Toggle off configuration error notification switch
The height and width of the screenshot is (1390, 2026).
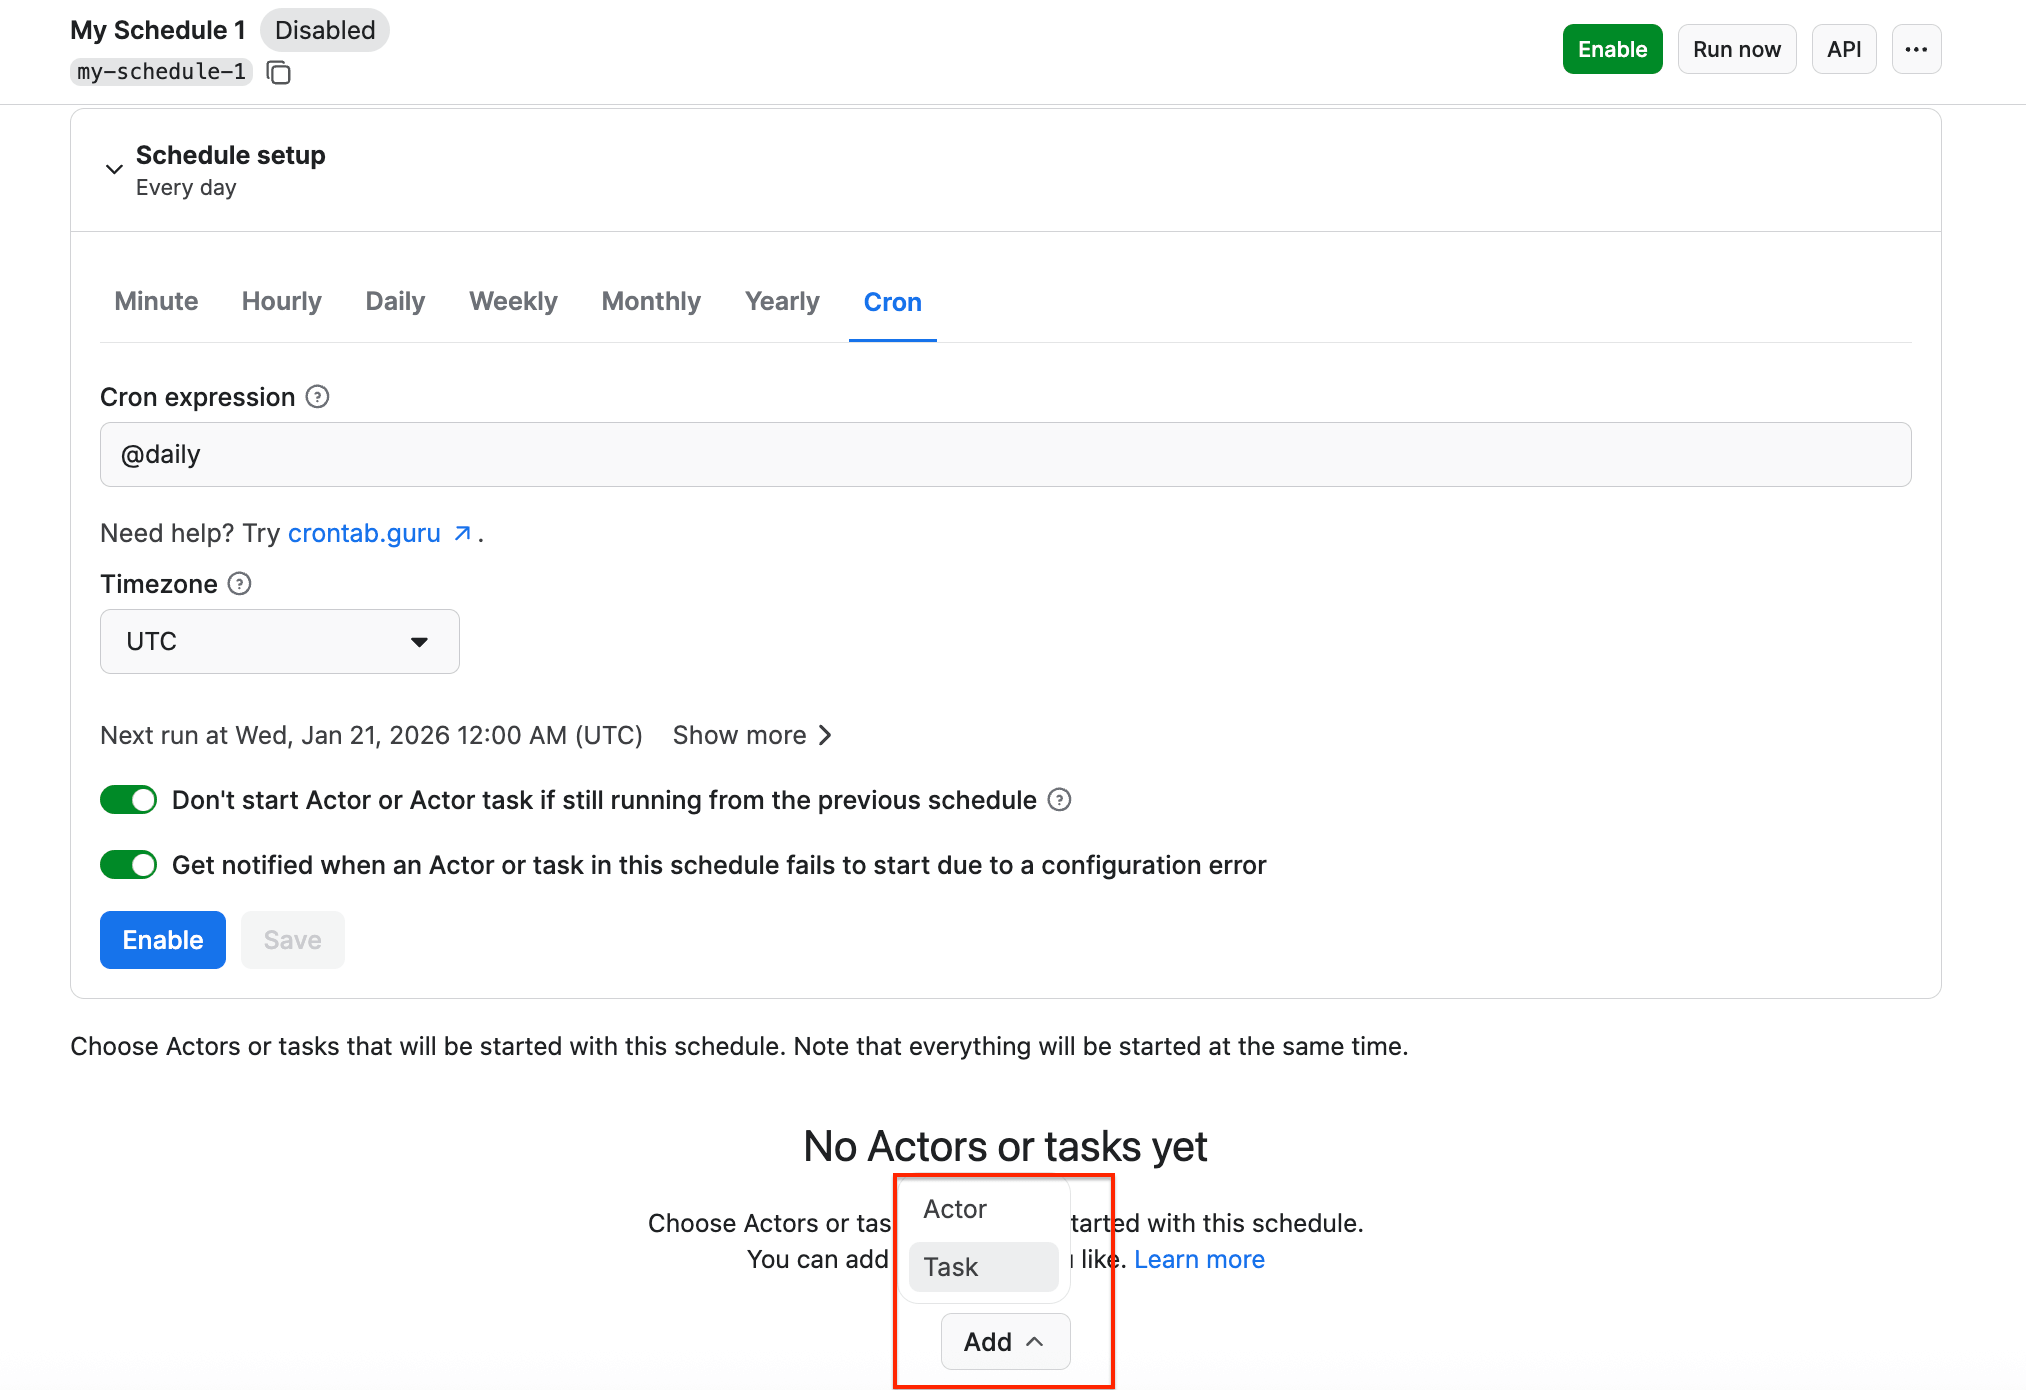click(x=129, y=865)
